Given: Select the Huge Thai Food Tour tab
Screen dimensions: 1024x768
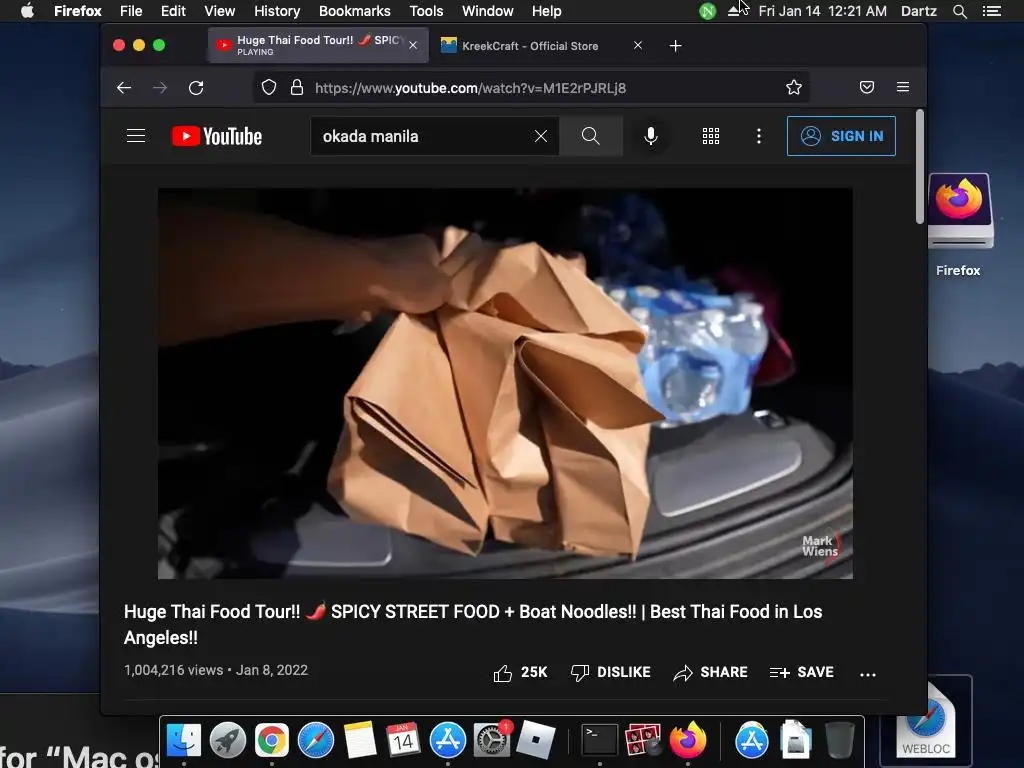Looking at the screenshot, I should click(319, 46).
